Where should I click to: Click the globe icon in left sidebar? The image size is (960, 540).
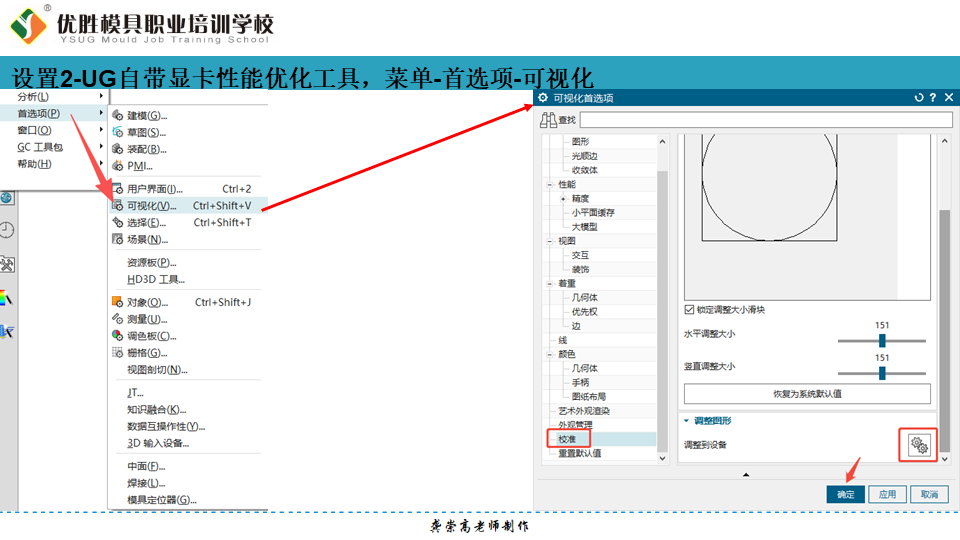click(x=6, y=198)
